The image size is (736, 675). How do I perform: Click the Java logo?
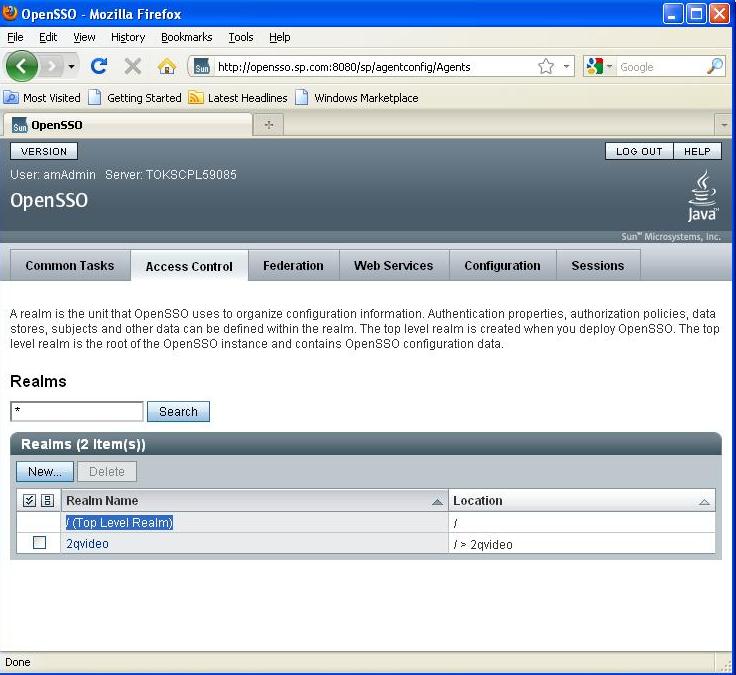click(702, 196)
